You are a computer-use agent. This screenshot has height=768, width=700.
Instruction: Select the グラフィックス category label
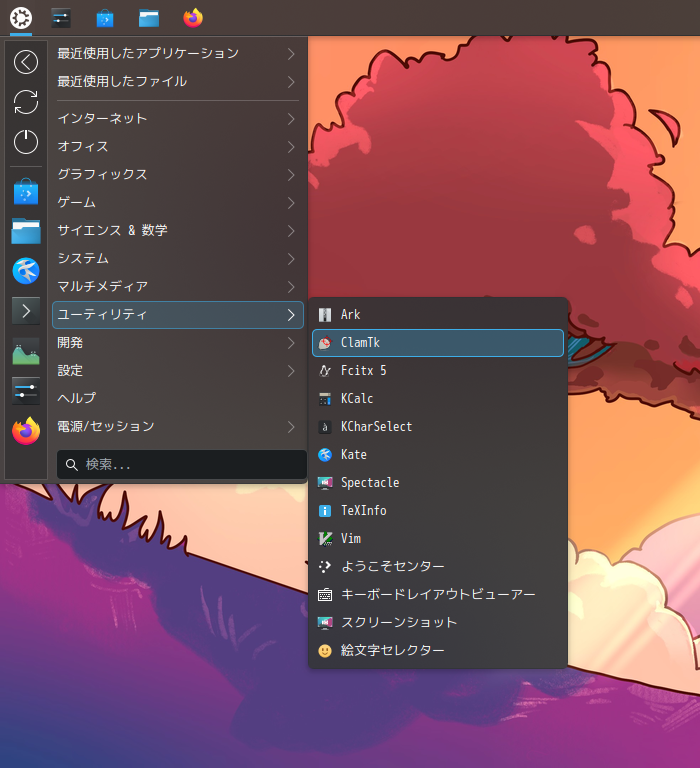102,174
